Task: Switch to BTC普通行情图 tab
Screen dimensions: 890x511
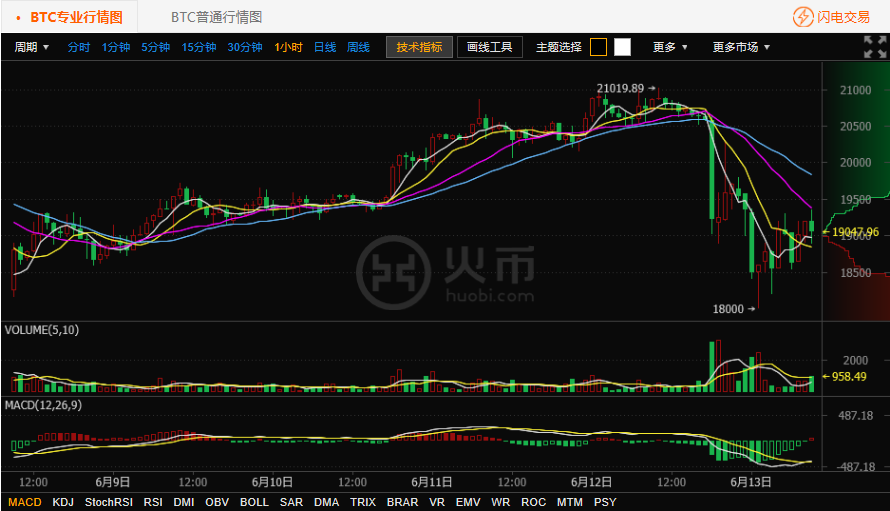Action: pyautogui.click(x=216, y=17)
